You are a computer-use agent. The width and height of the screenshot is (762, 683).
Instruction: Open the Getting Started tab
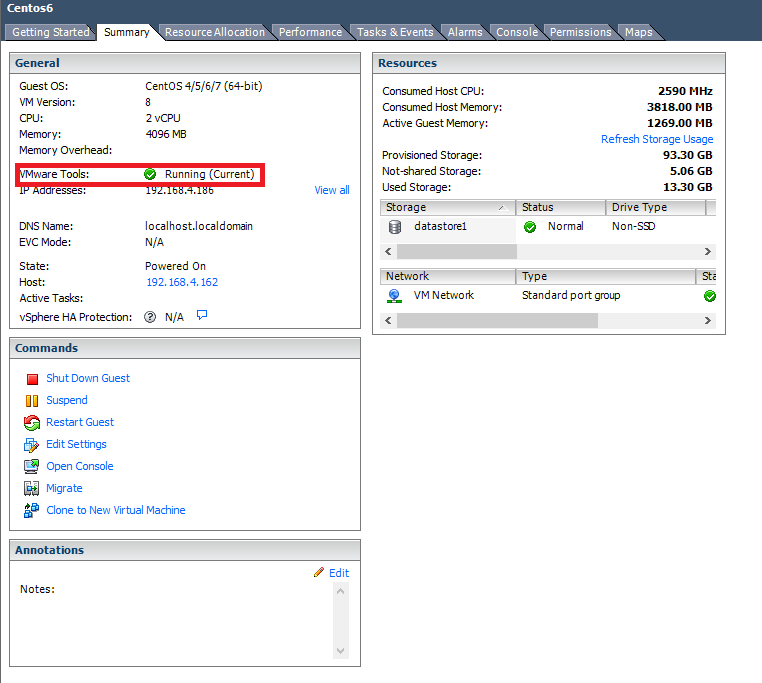pos(51,32)
